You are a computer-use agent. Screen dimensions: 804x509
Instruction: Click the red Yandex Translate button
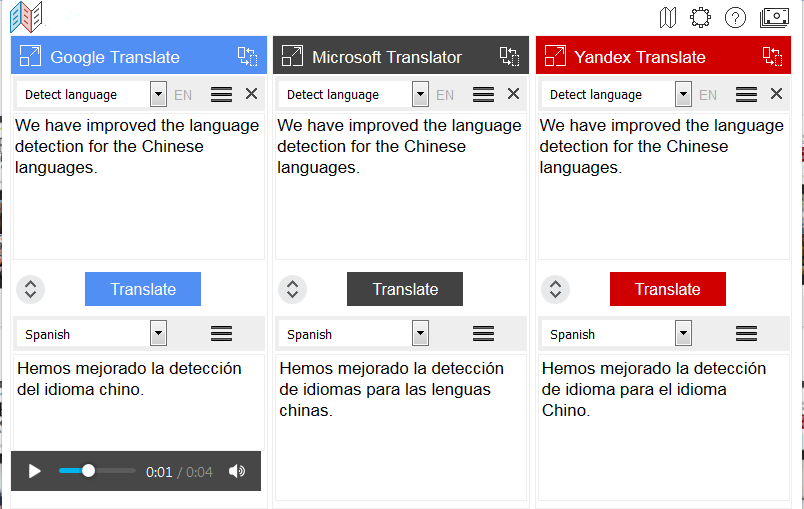click(x=668, y=289)
